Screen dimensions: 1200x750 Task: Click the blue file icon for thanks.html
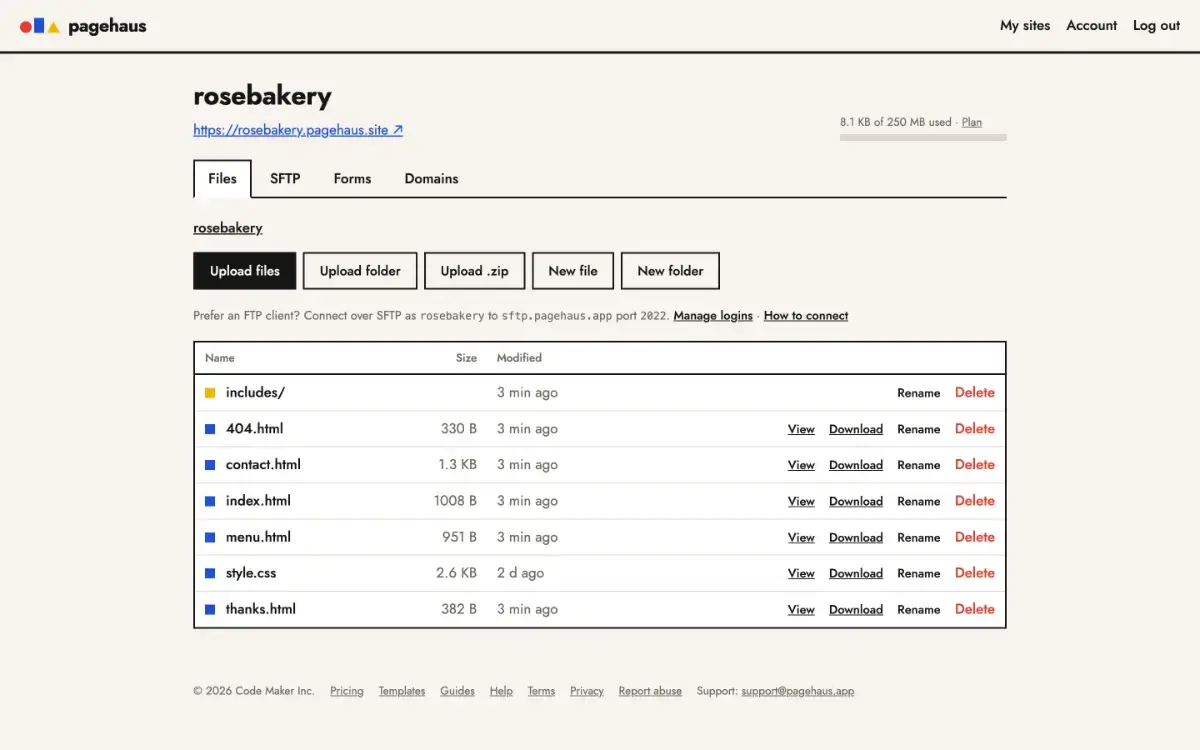(x=210, y=609)
